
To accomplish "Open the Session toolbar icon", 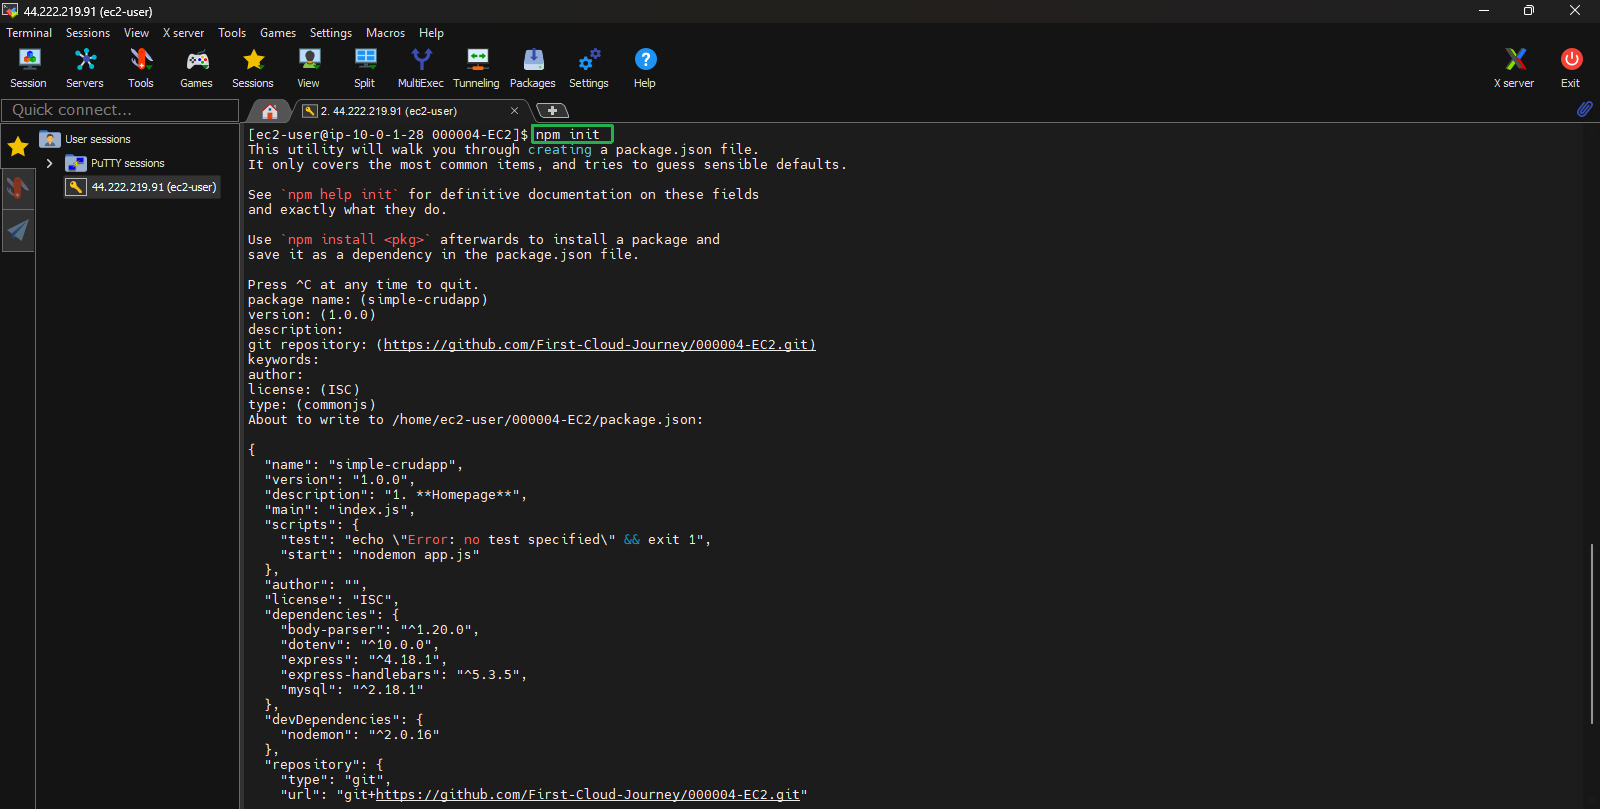I will click(28, 68).
